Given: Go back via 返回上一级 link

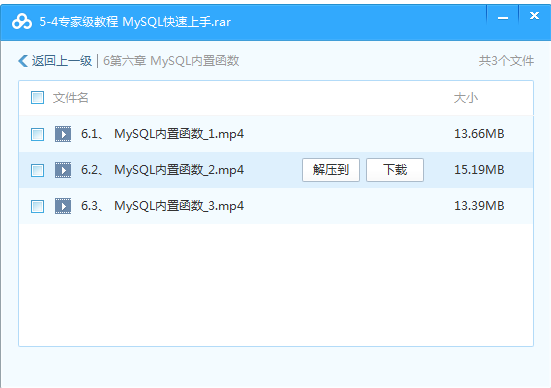Looking at the screenshot, I should pos(62,61).
